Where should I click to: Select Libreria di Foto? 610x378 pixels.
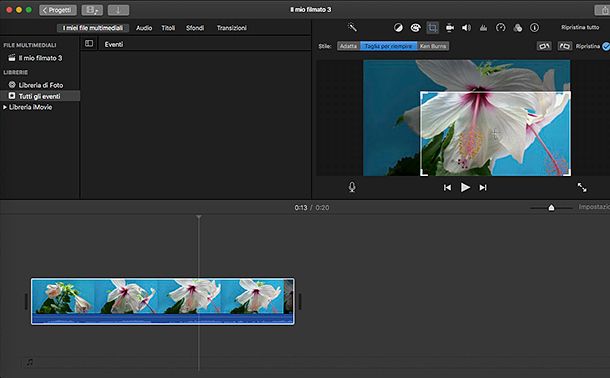(40, 85)
